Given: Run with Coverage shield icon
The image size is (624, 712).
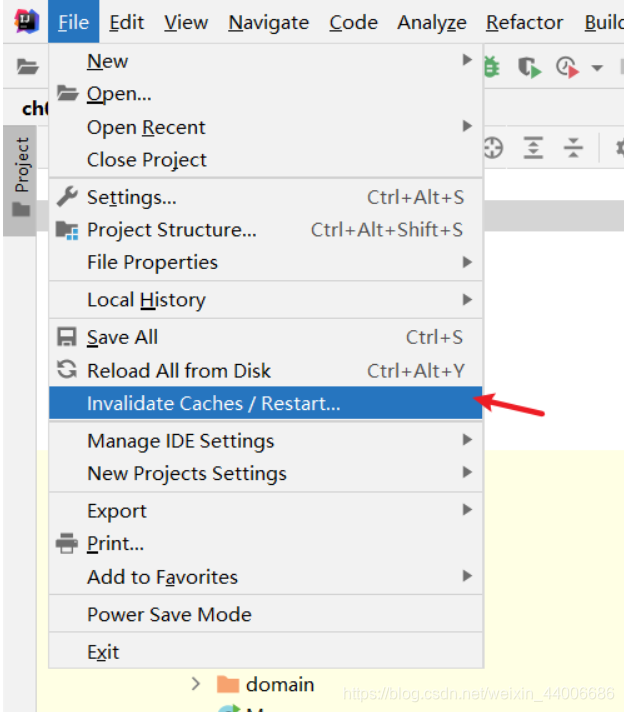Looking at the screenshot, I should point(530,67).
